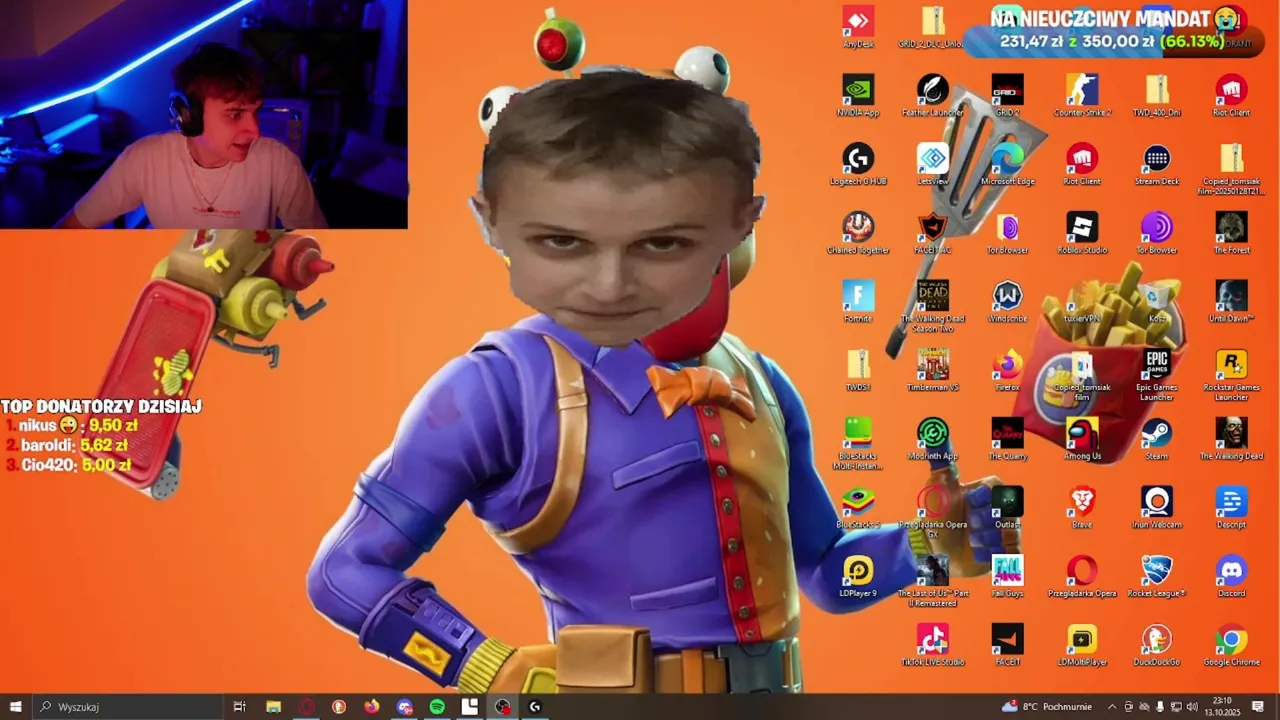Open the FACEIT AC shortcut

click(933, 234)
